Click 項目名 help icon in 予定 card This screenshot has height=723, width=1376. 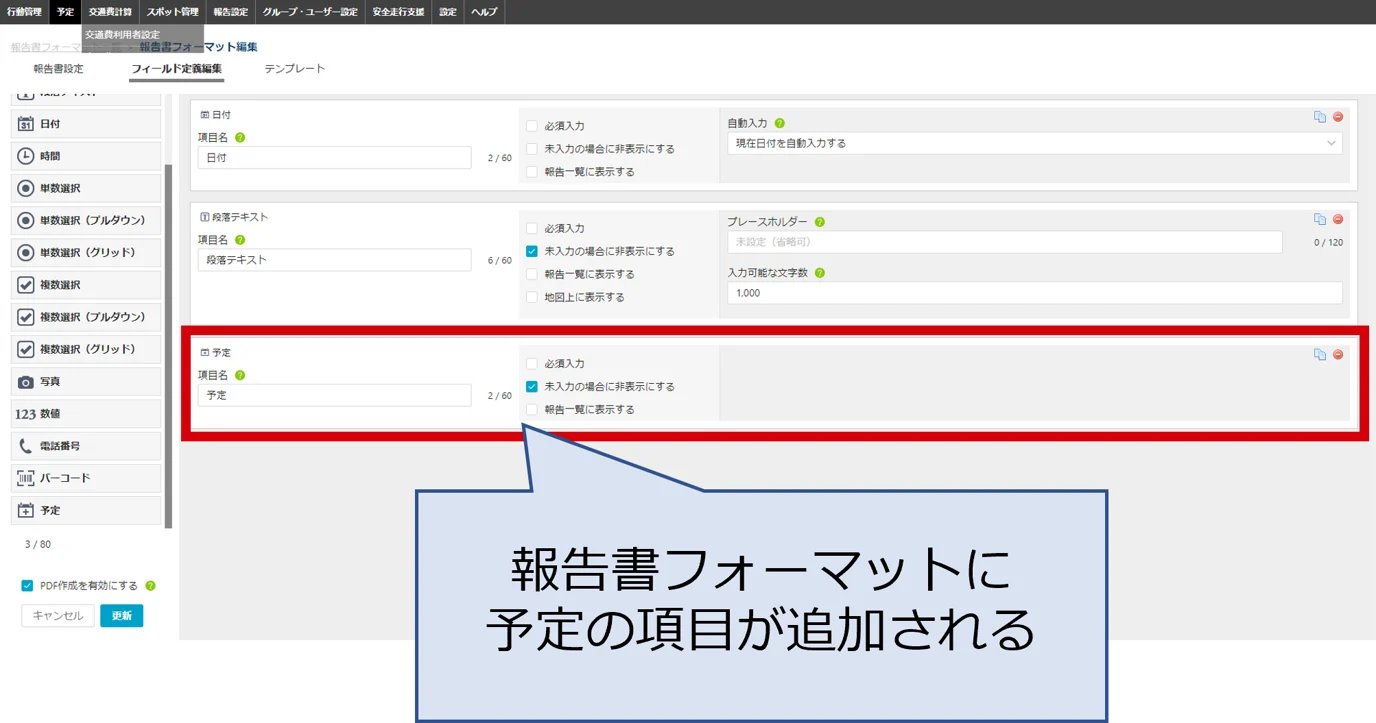240,375
